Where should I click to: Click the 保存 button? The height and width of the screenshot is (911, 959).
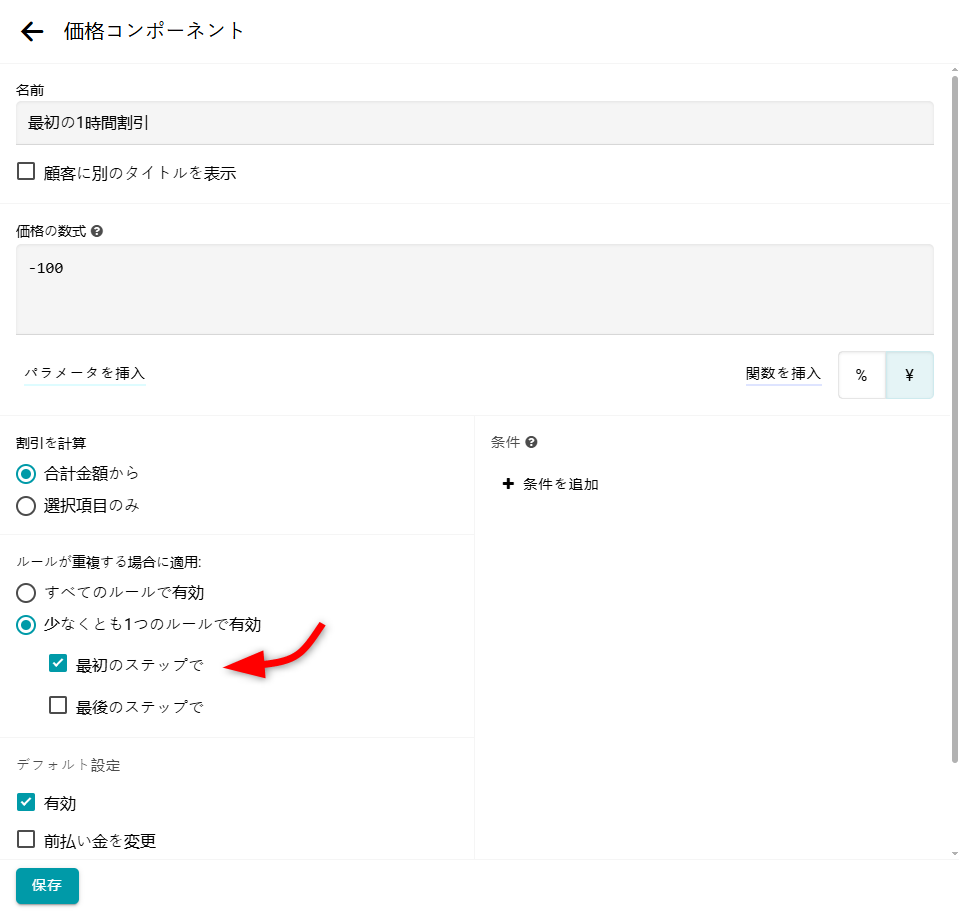coord(47,885)
